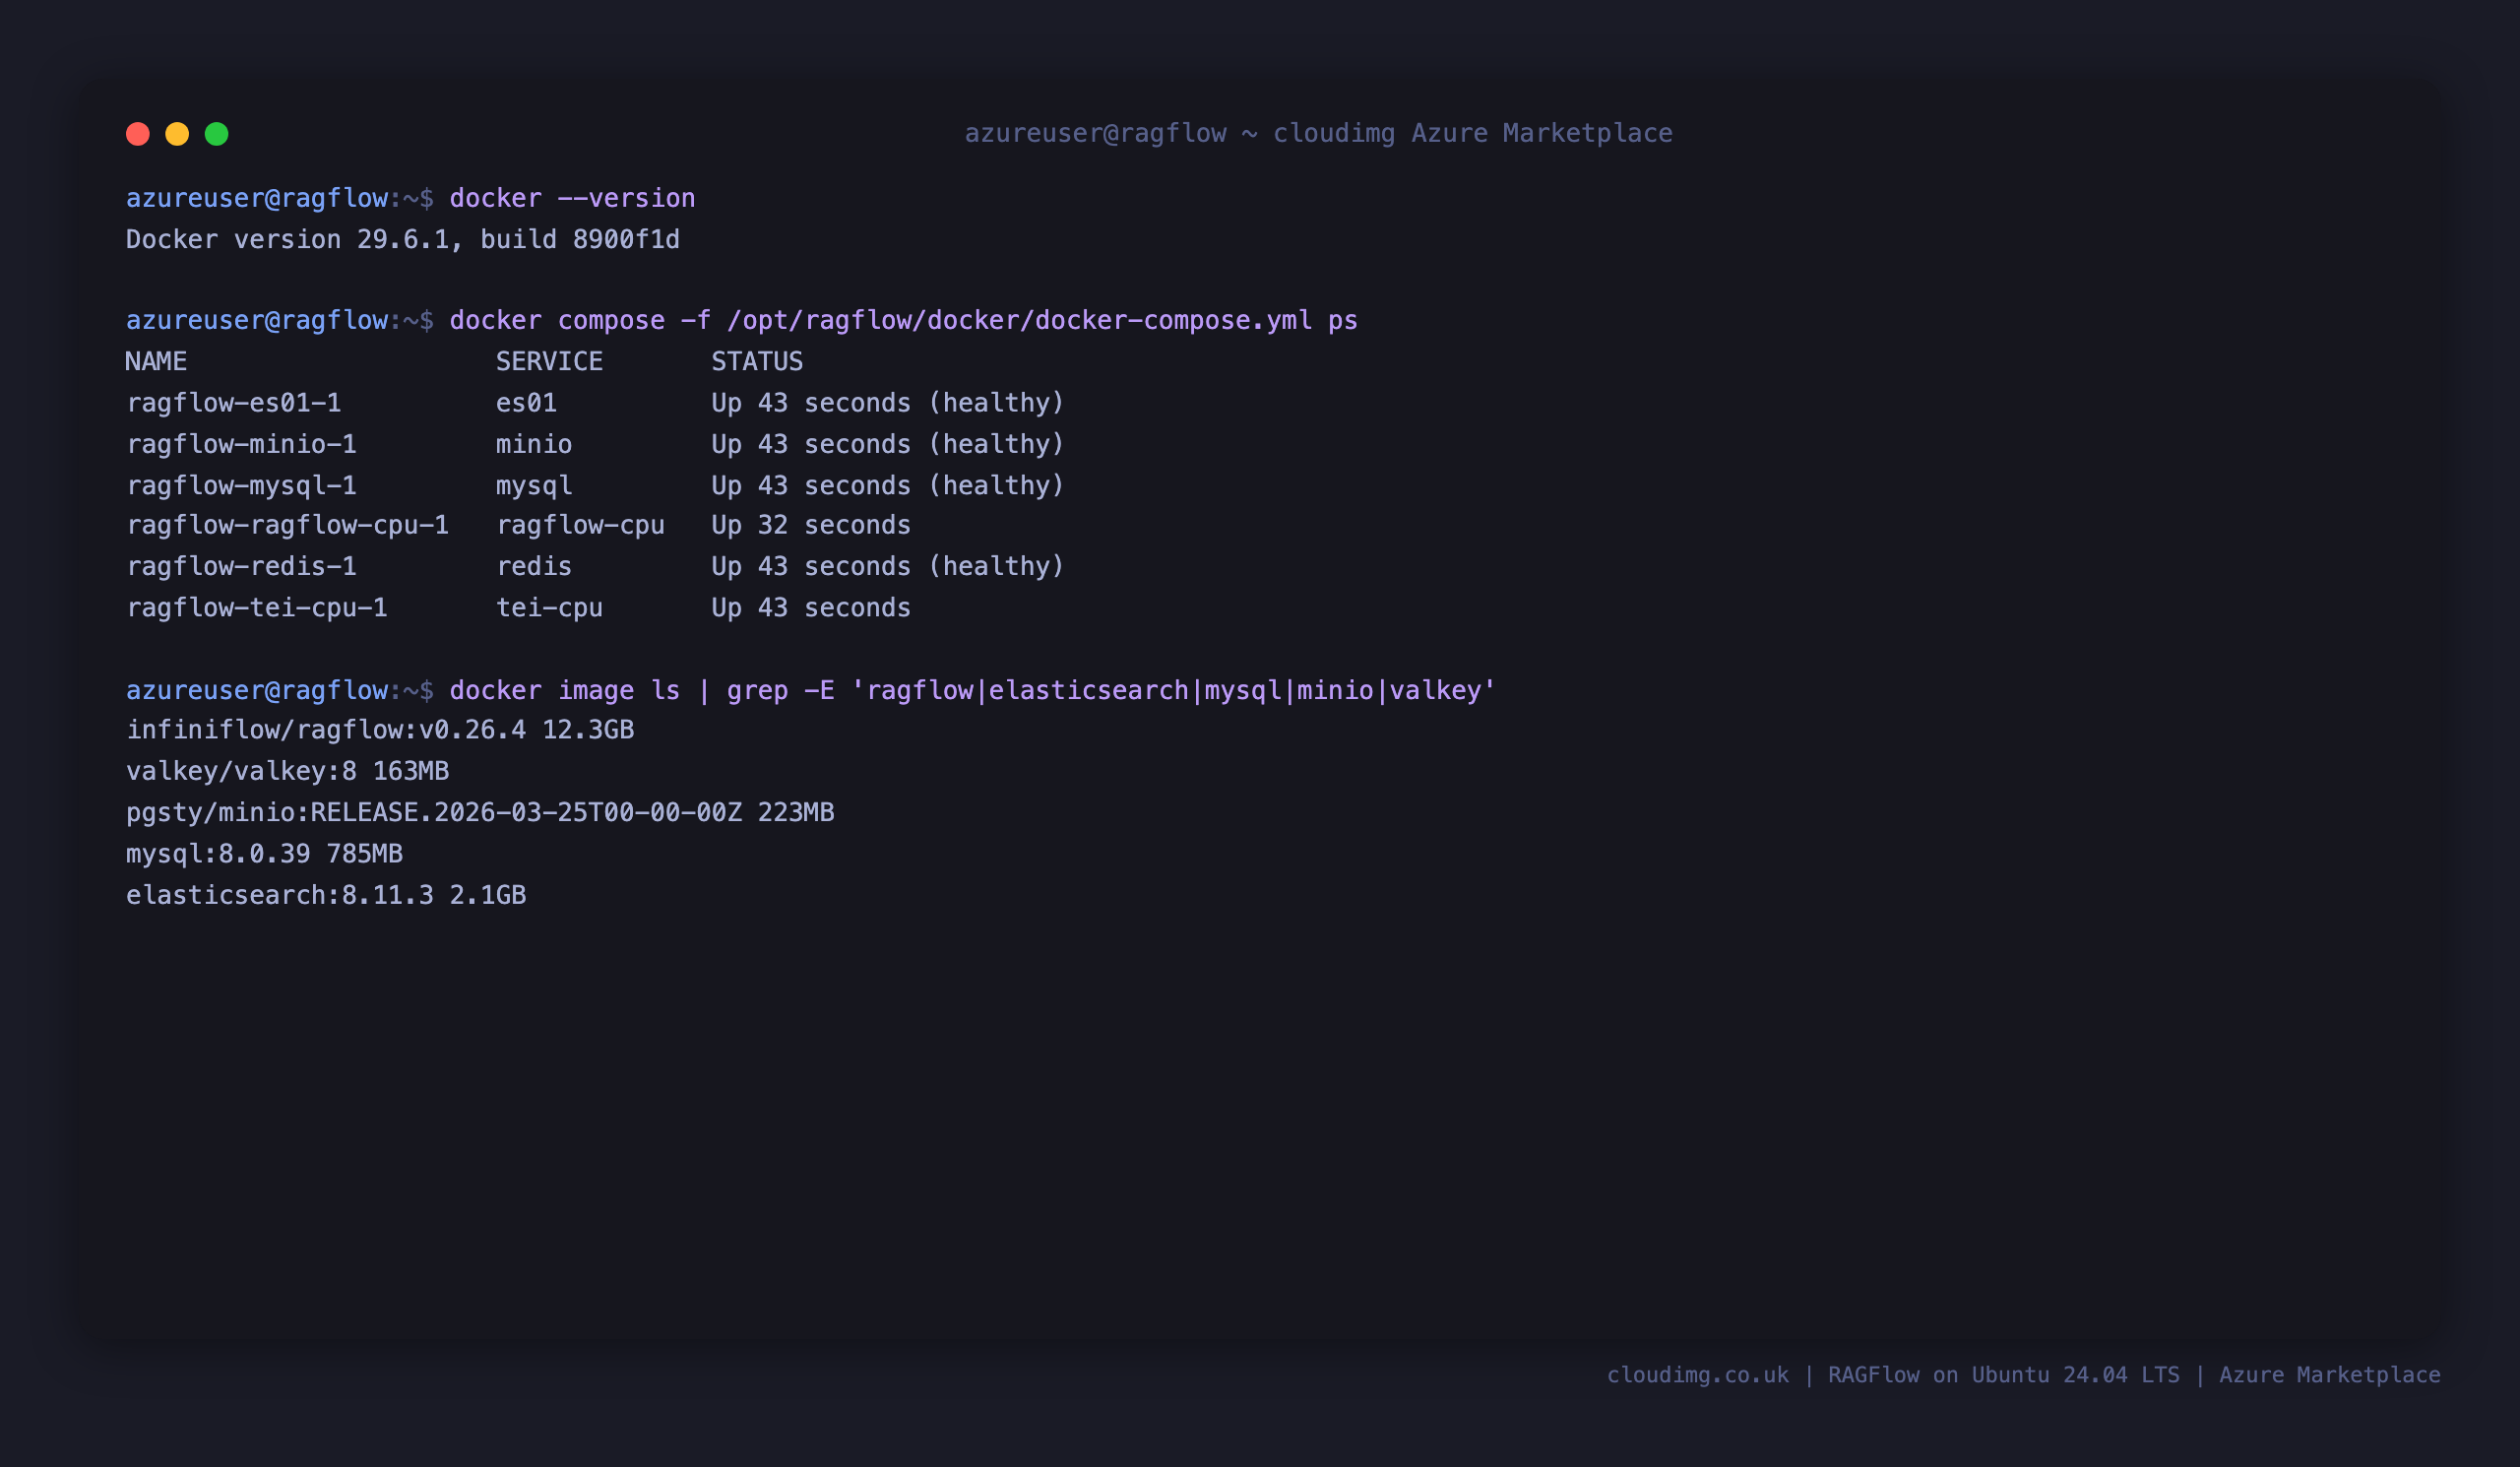The image size is (2520, 1467).
Task: Select the 'elasticsearch:8.11.3 2.1GB' image line
Action: click(326, 894)
